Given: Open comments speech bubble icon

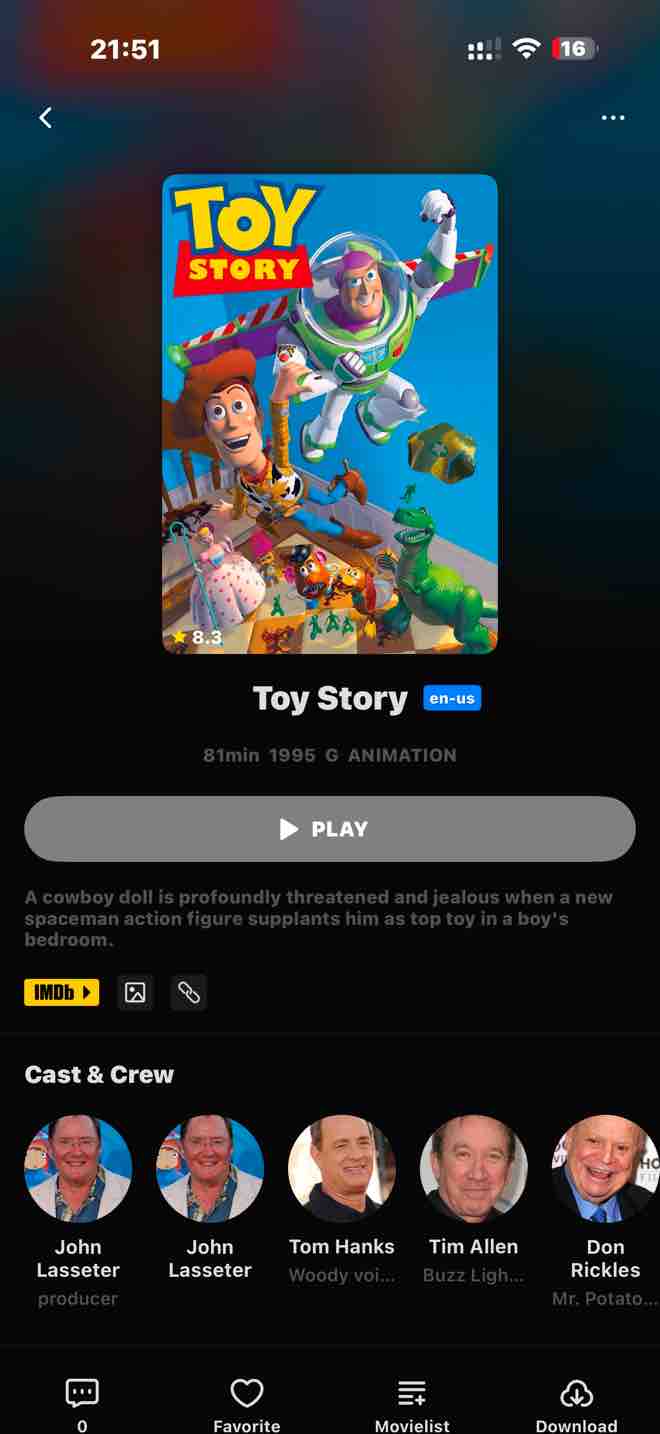Looking at the screenshot, I should 82,1393.
